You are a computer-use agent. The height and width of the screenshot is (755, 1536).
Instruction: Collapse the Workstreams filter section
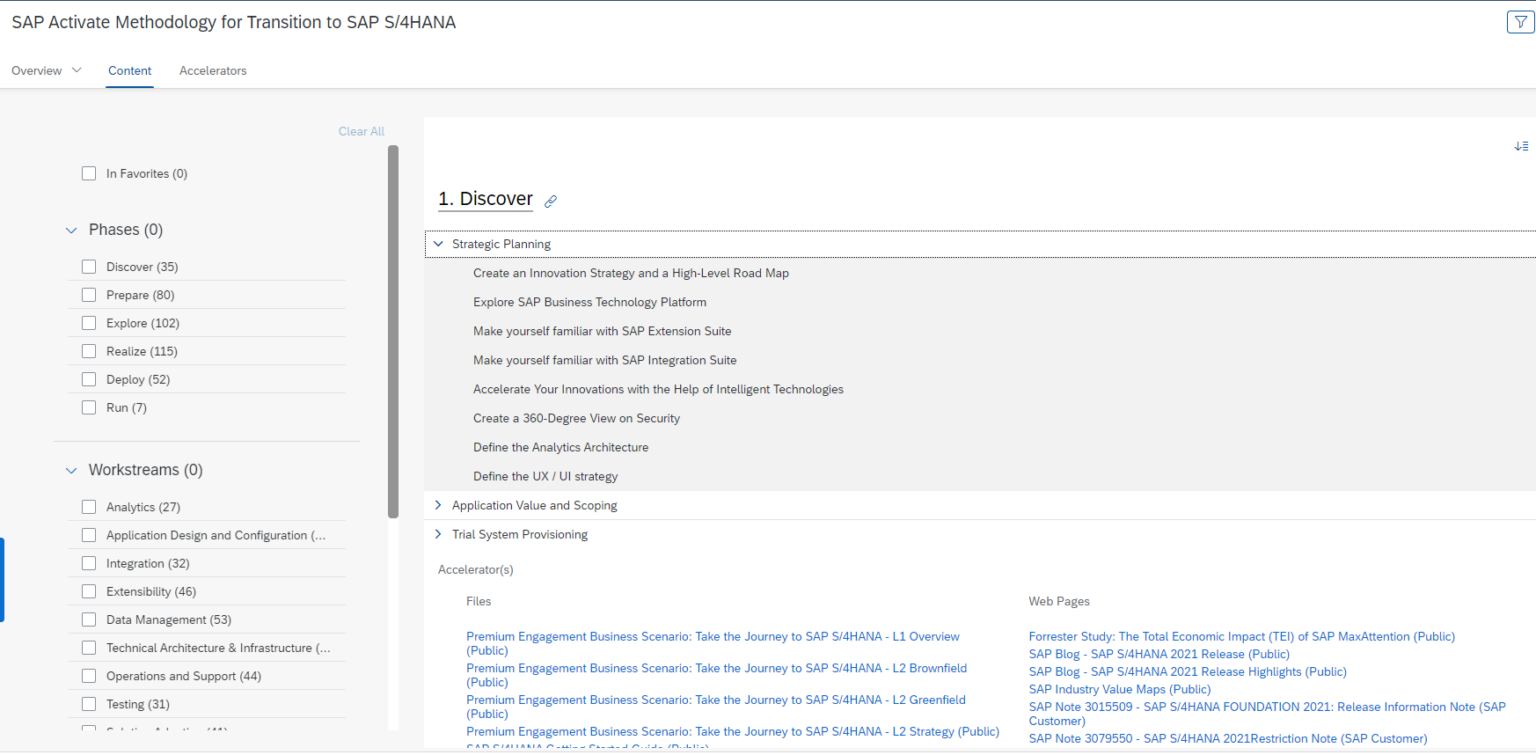(71, 470)
